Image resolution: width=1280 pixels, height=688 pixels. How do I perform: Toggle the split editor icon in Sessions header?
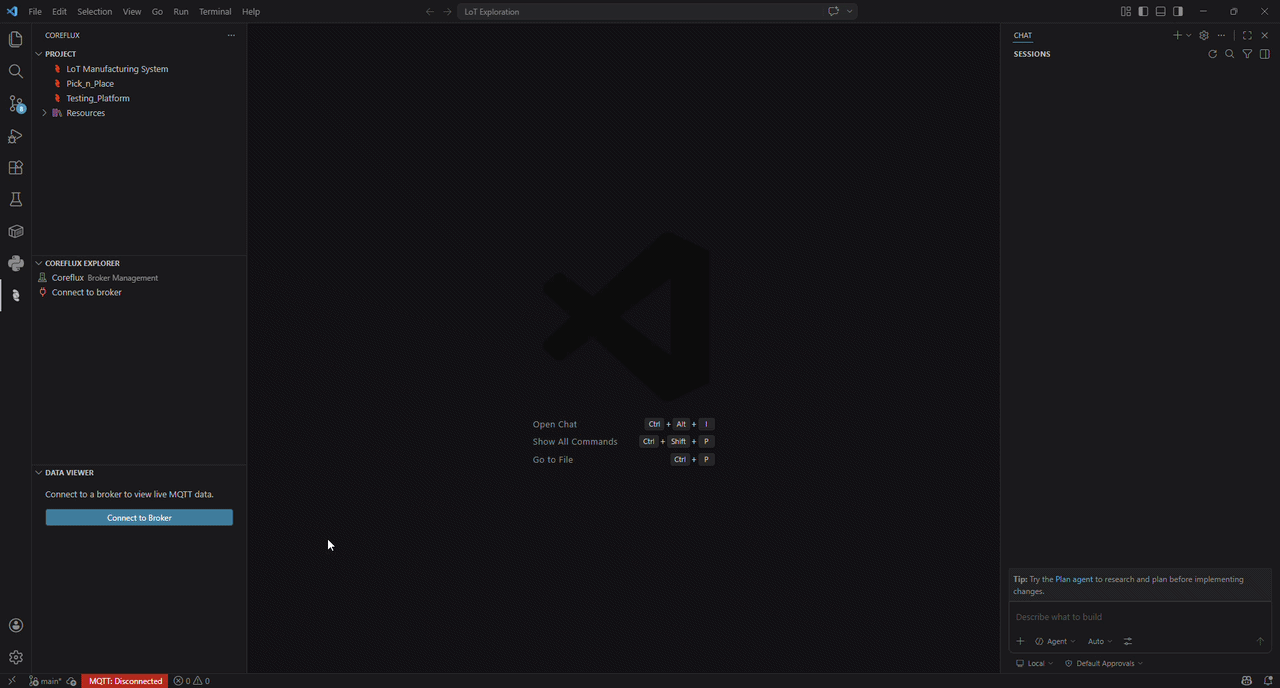[1264, 54]
